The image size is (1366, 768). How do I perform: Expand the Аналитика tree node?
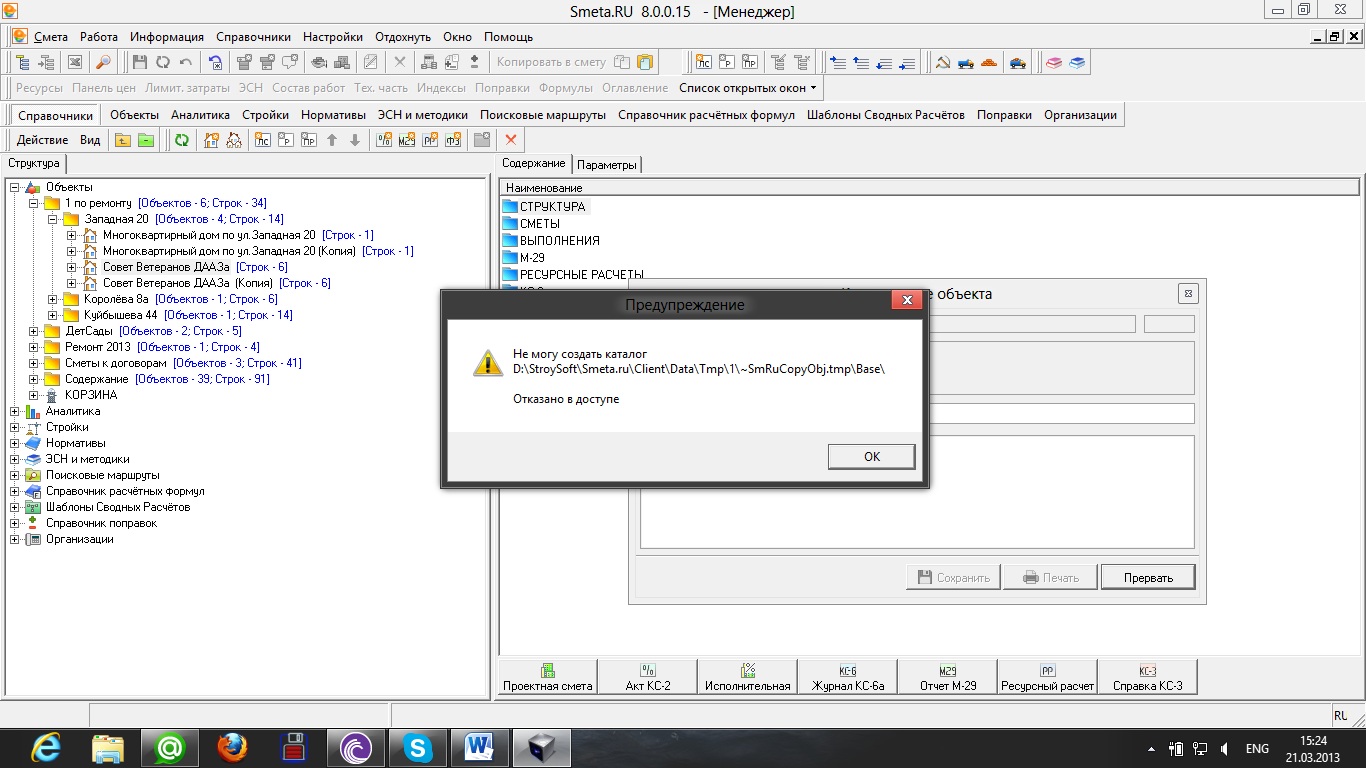(x=14, y=411)
